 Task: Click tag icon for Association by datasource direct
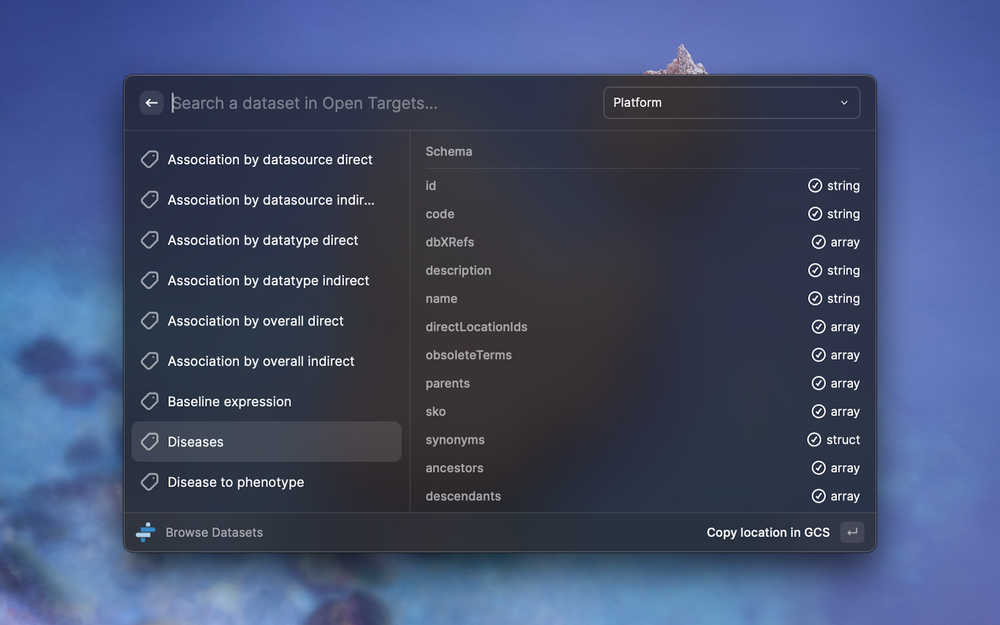point(150,159)
